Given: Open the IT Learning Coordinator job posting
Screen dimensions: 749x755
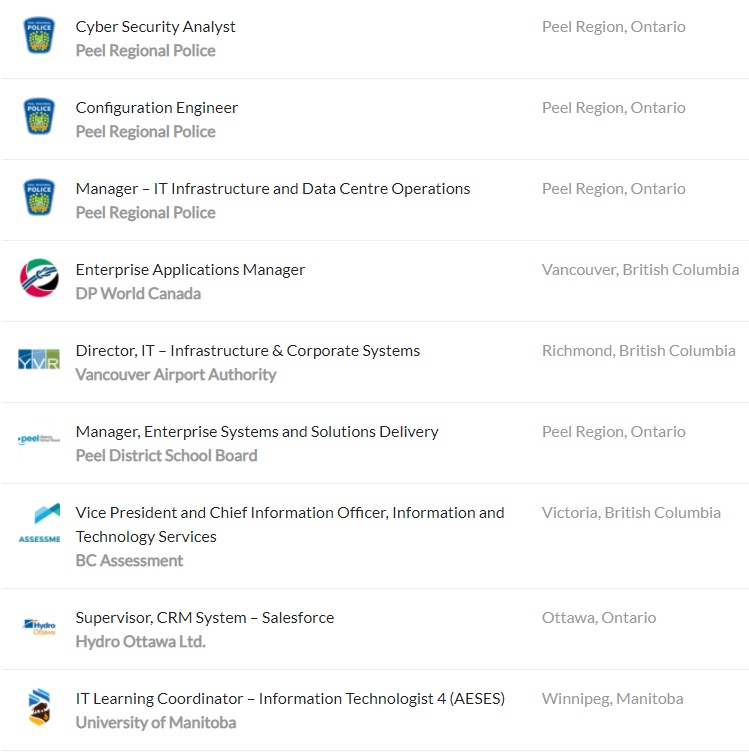Looking at the screenshot, I should point(290,699).
